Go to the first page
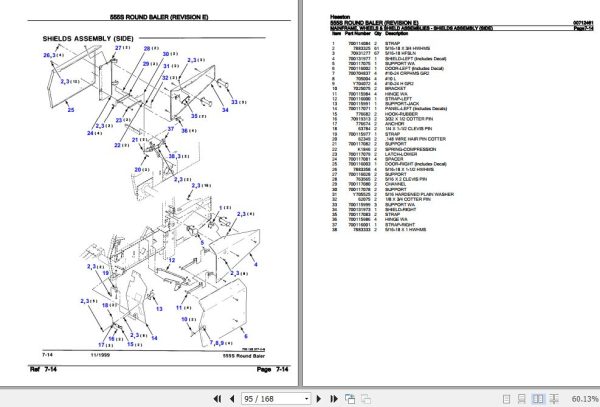600x407 pixels. point(217,399)
